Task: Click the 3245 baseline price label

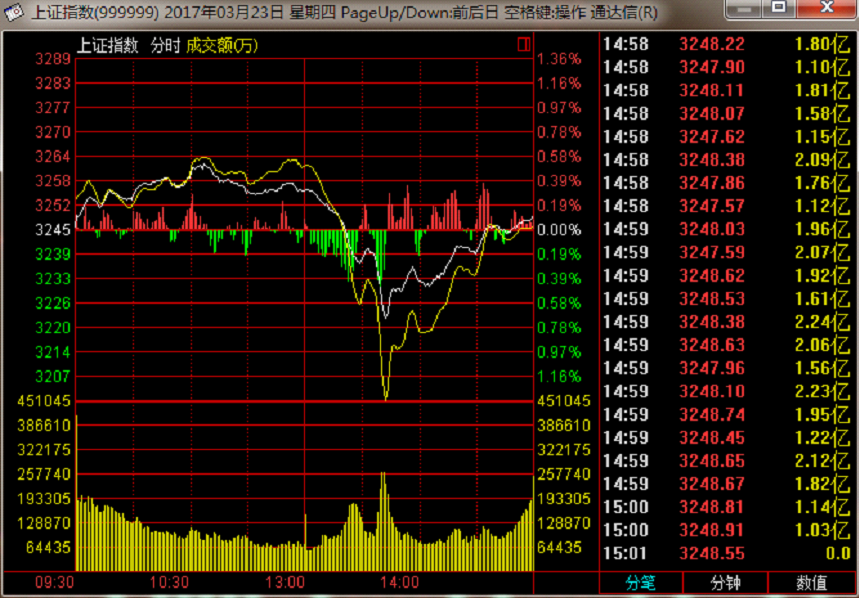Action: [53, 230]
